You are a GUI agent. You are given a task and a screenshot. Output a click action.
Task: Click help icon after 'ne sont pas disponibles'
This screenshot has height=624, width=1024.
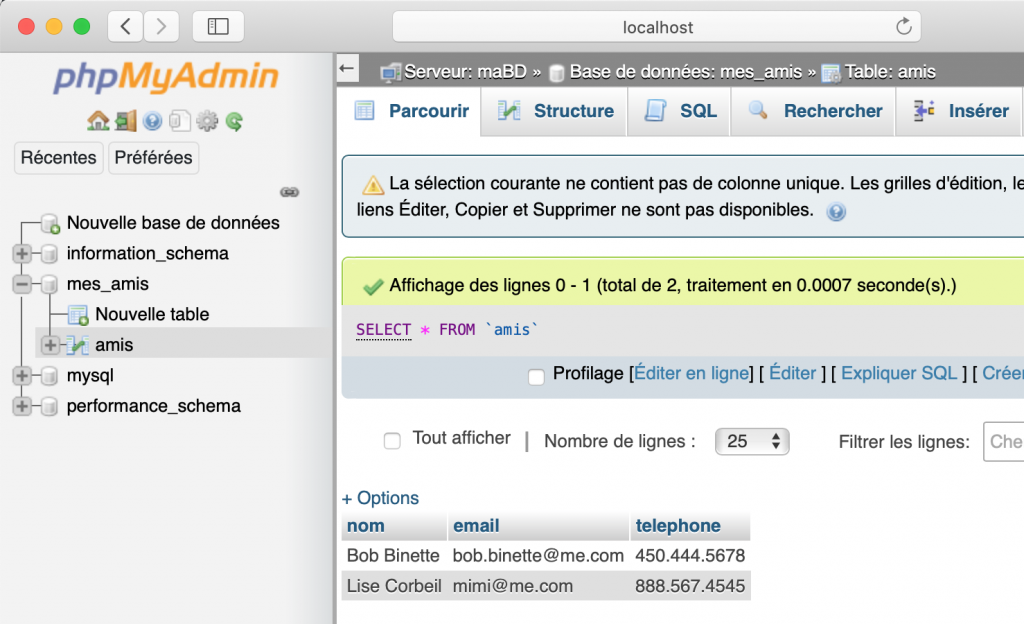pos(836,212)
